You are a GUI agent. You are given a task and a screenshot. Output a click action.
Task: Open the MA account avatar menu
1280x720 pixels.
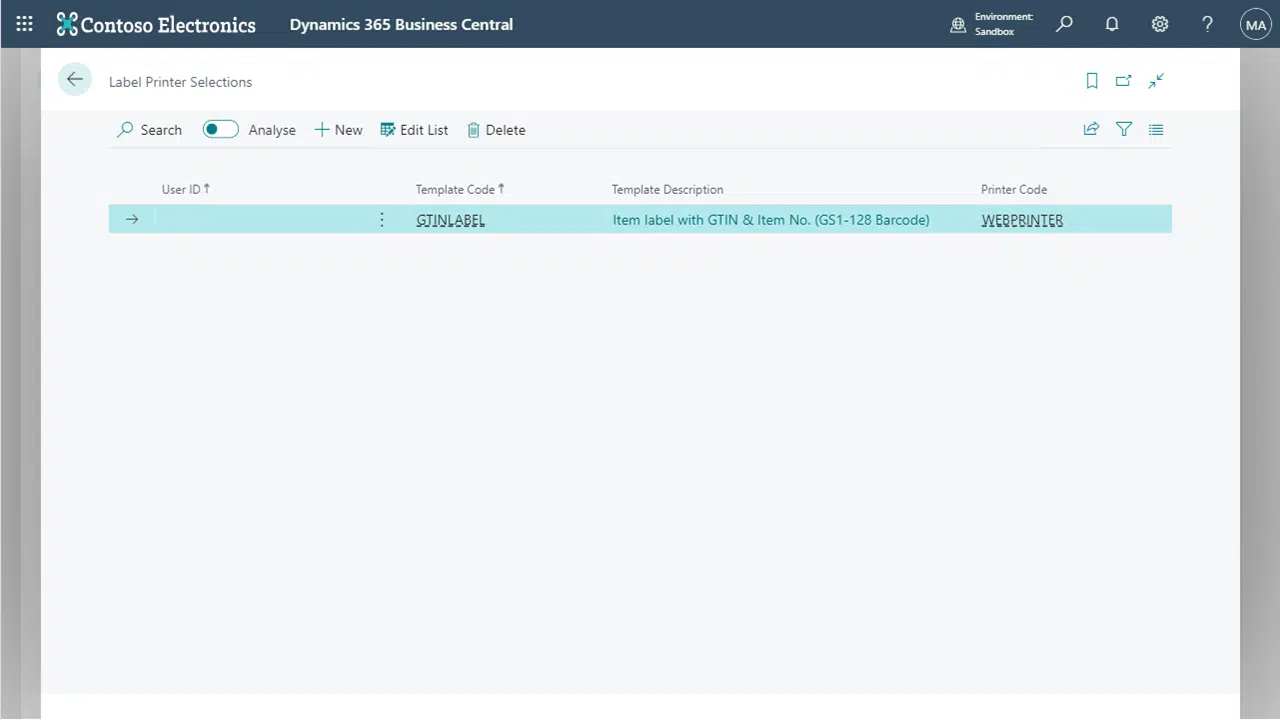point(1255,24)
